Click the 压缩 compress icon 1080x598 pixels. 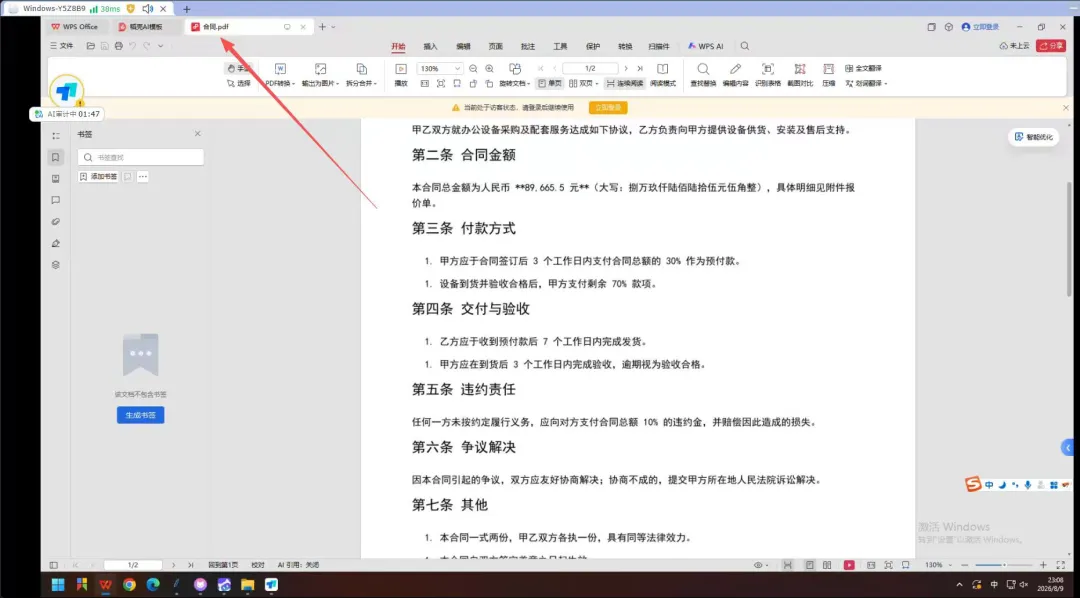[829, 75]
